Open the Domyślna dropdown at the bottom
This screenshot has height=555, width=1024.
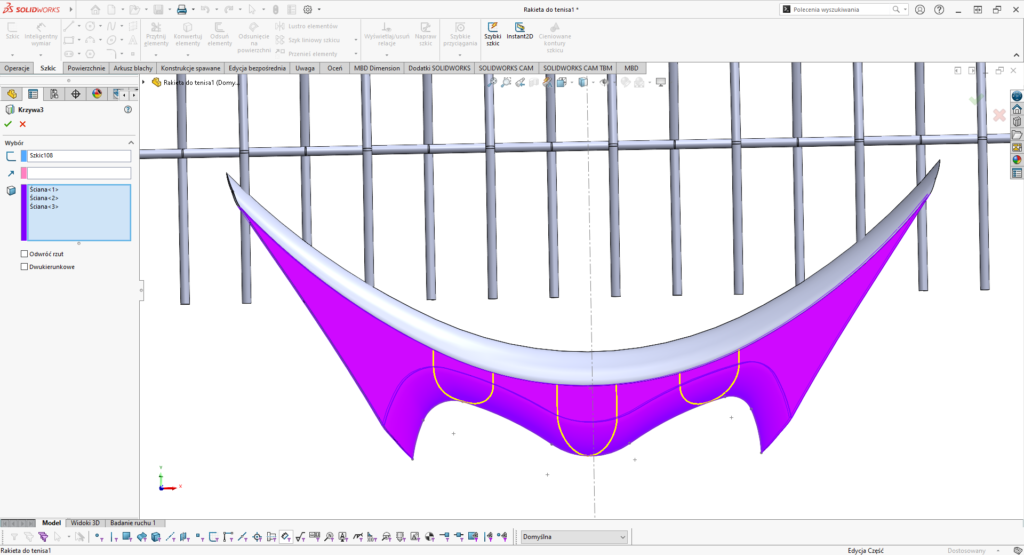[x=573, y=537]
